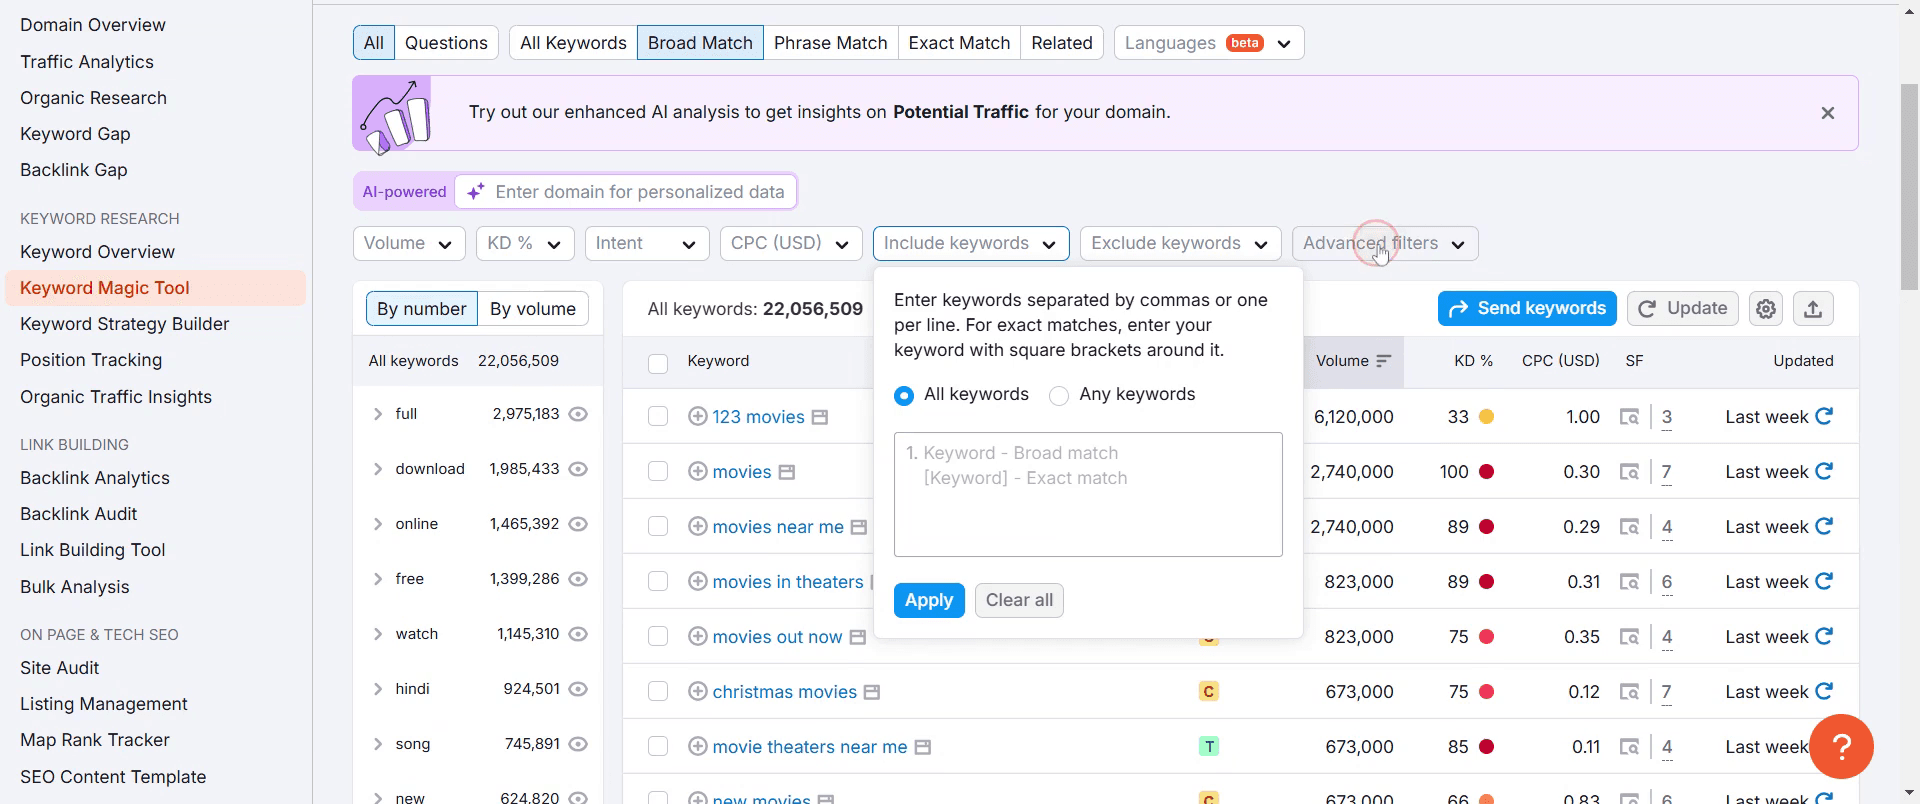Click the include keywords text area
Viewport: 1920px width, 804px height.
(1088, 494)
